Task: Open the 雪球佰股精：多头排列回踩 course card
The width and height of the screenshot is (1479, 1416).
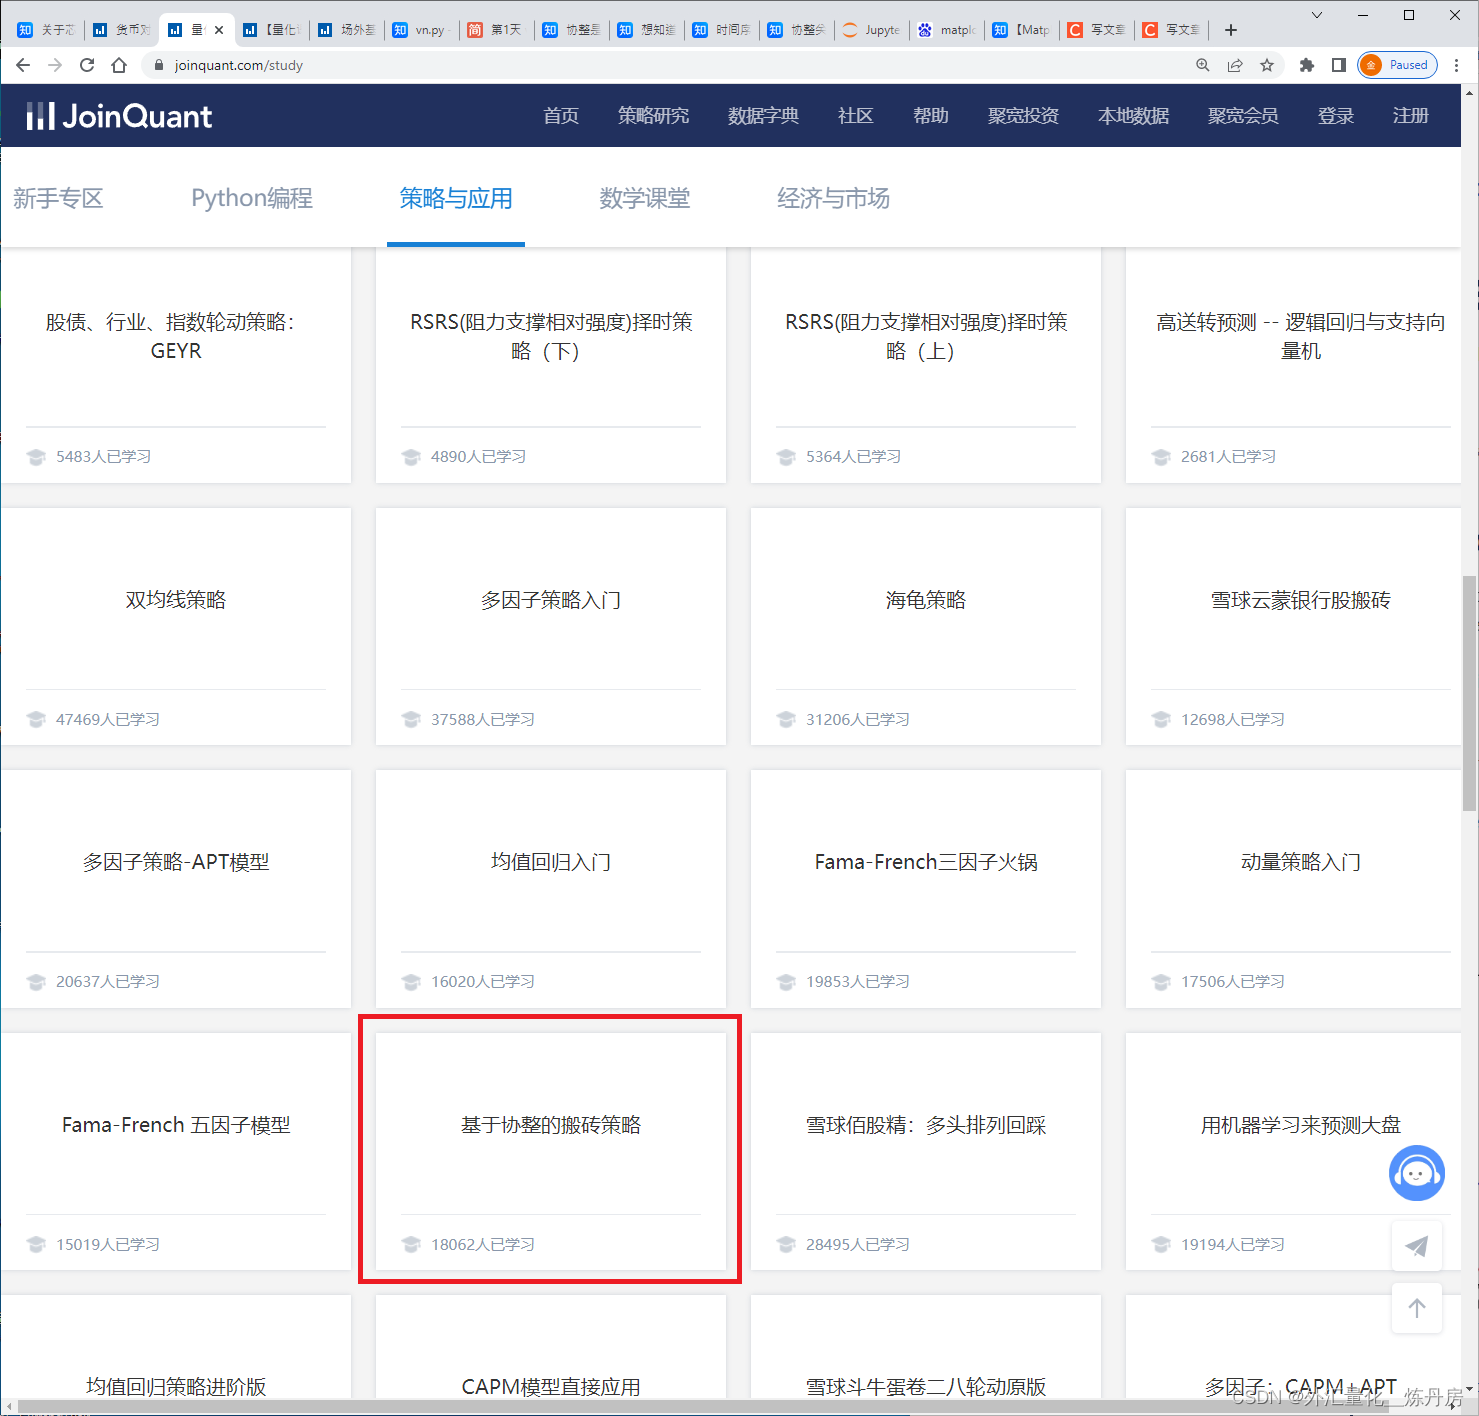Action: (926, 1151)
